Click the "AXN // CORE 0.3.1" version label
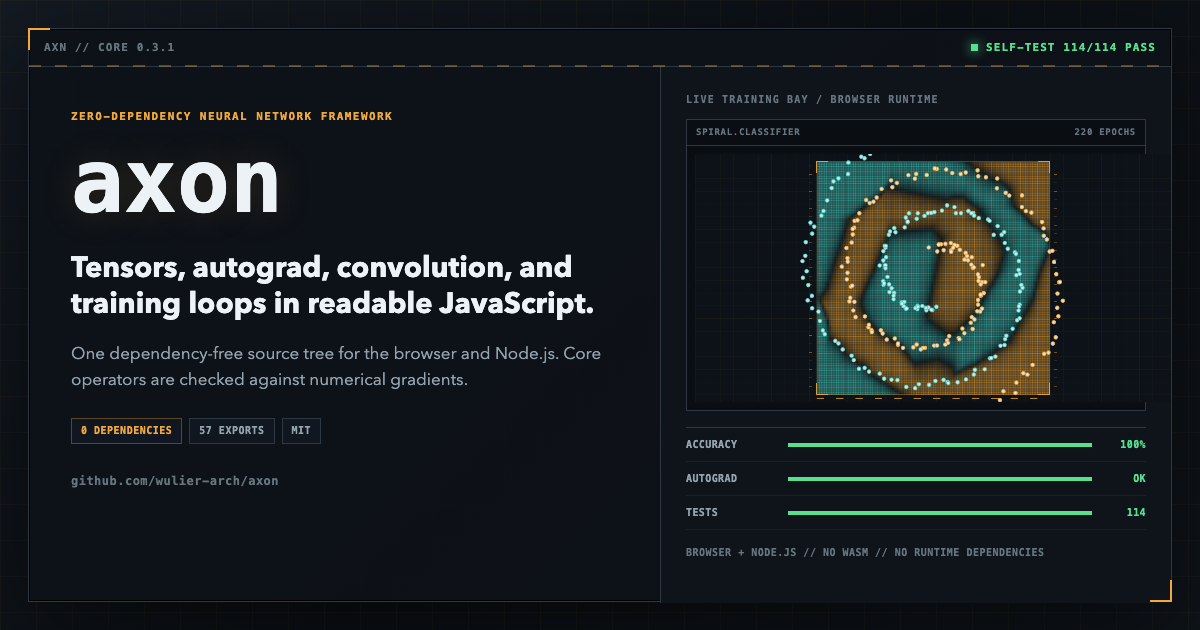Image resolution: width=1200 pixels, height=630 pixels. pyautogui.click(x=108, y=47)
